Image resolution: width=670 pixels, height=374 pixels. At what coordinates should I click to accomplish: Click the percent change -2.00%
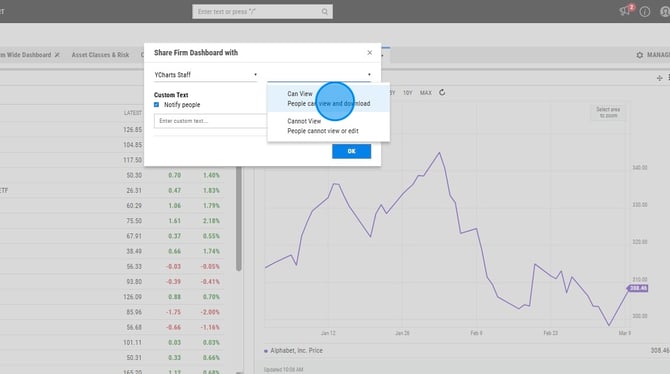[210, 312]
